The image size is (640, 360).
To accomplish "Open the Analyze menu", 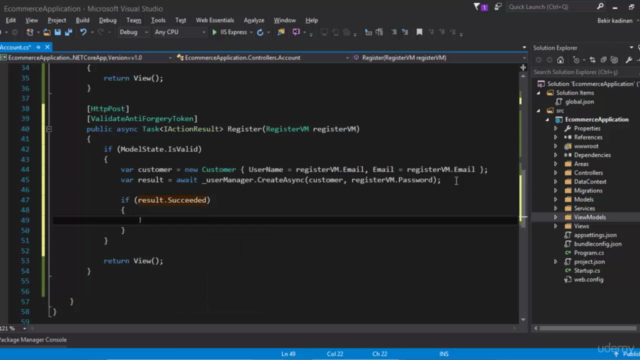I will (254, 20).
